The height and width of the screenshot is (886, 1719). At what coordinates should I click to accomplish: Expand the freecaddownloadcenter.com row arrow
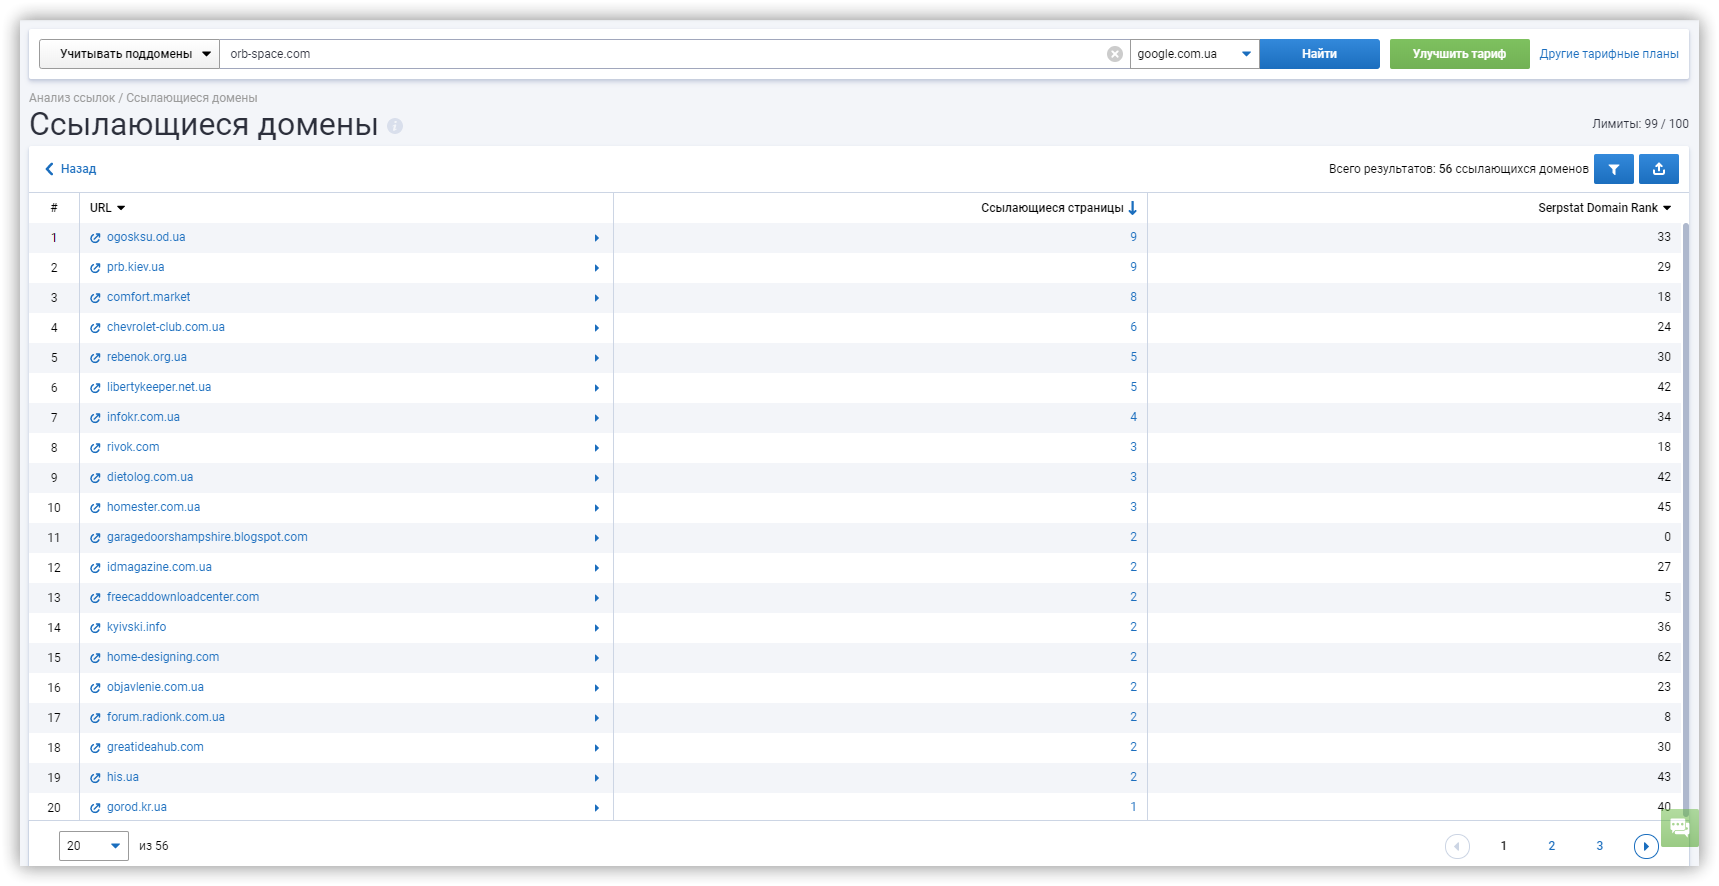tap(596, 598)
